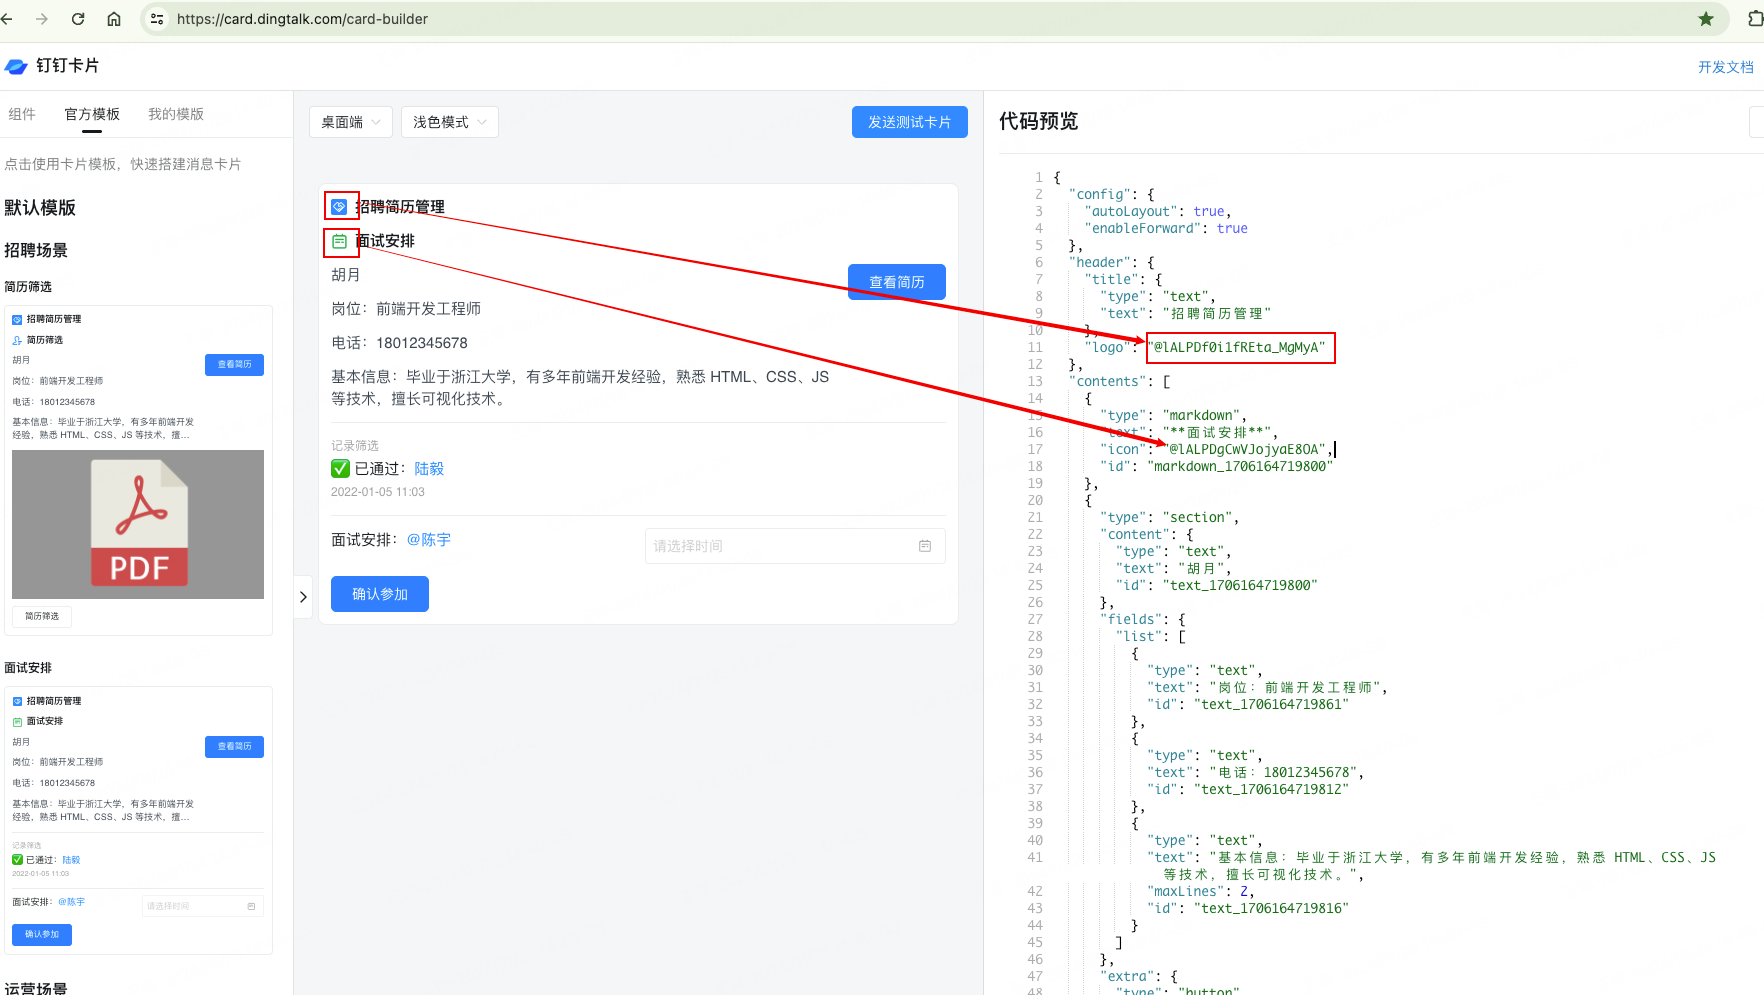Click code line "enableForward": true
1764x995 pixels.
pos(1166,228)
